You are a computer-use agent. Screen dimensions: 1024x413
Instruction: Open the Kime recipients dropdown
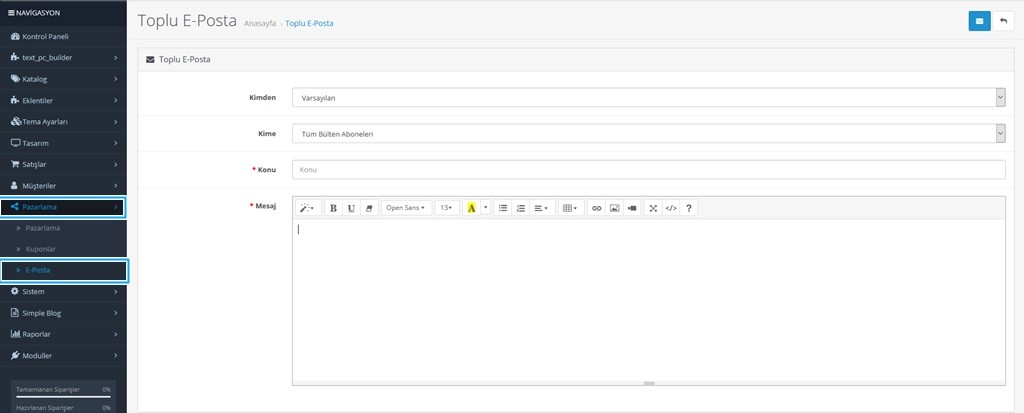(x=648, y=133)
